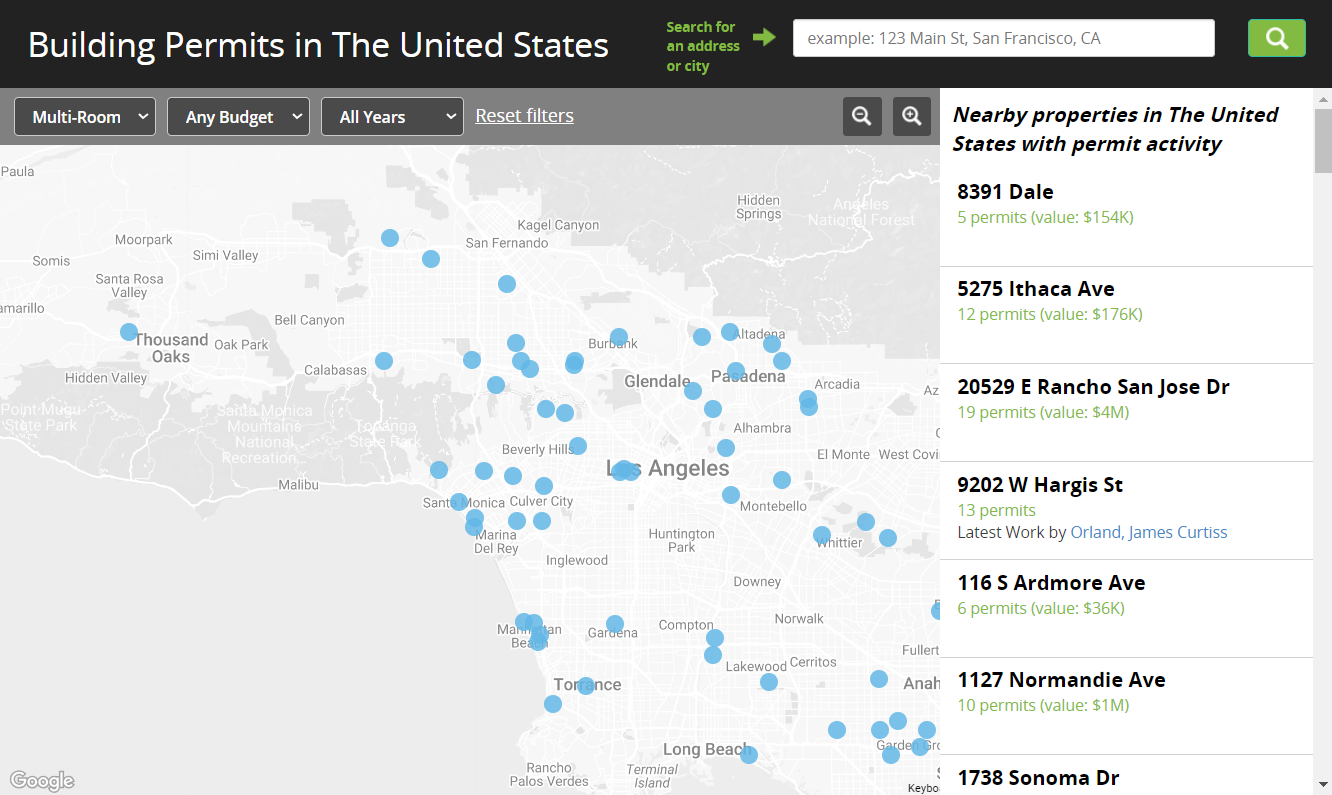Select the 8391 Dale property listing
The width and height of the screenshot is (1332, 795).
(1005, 191)
